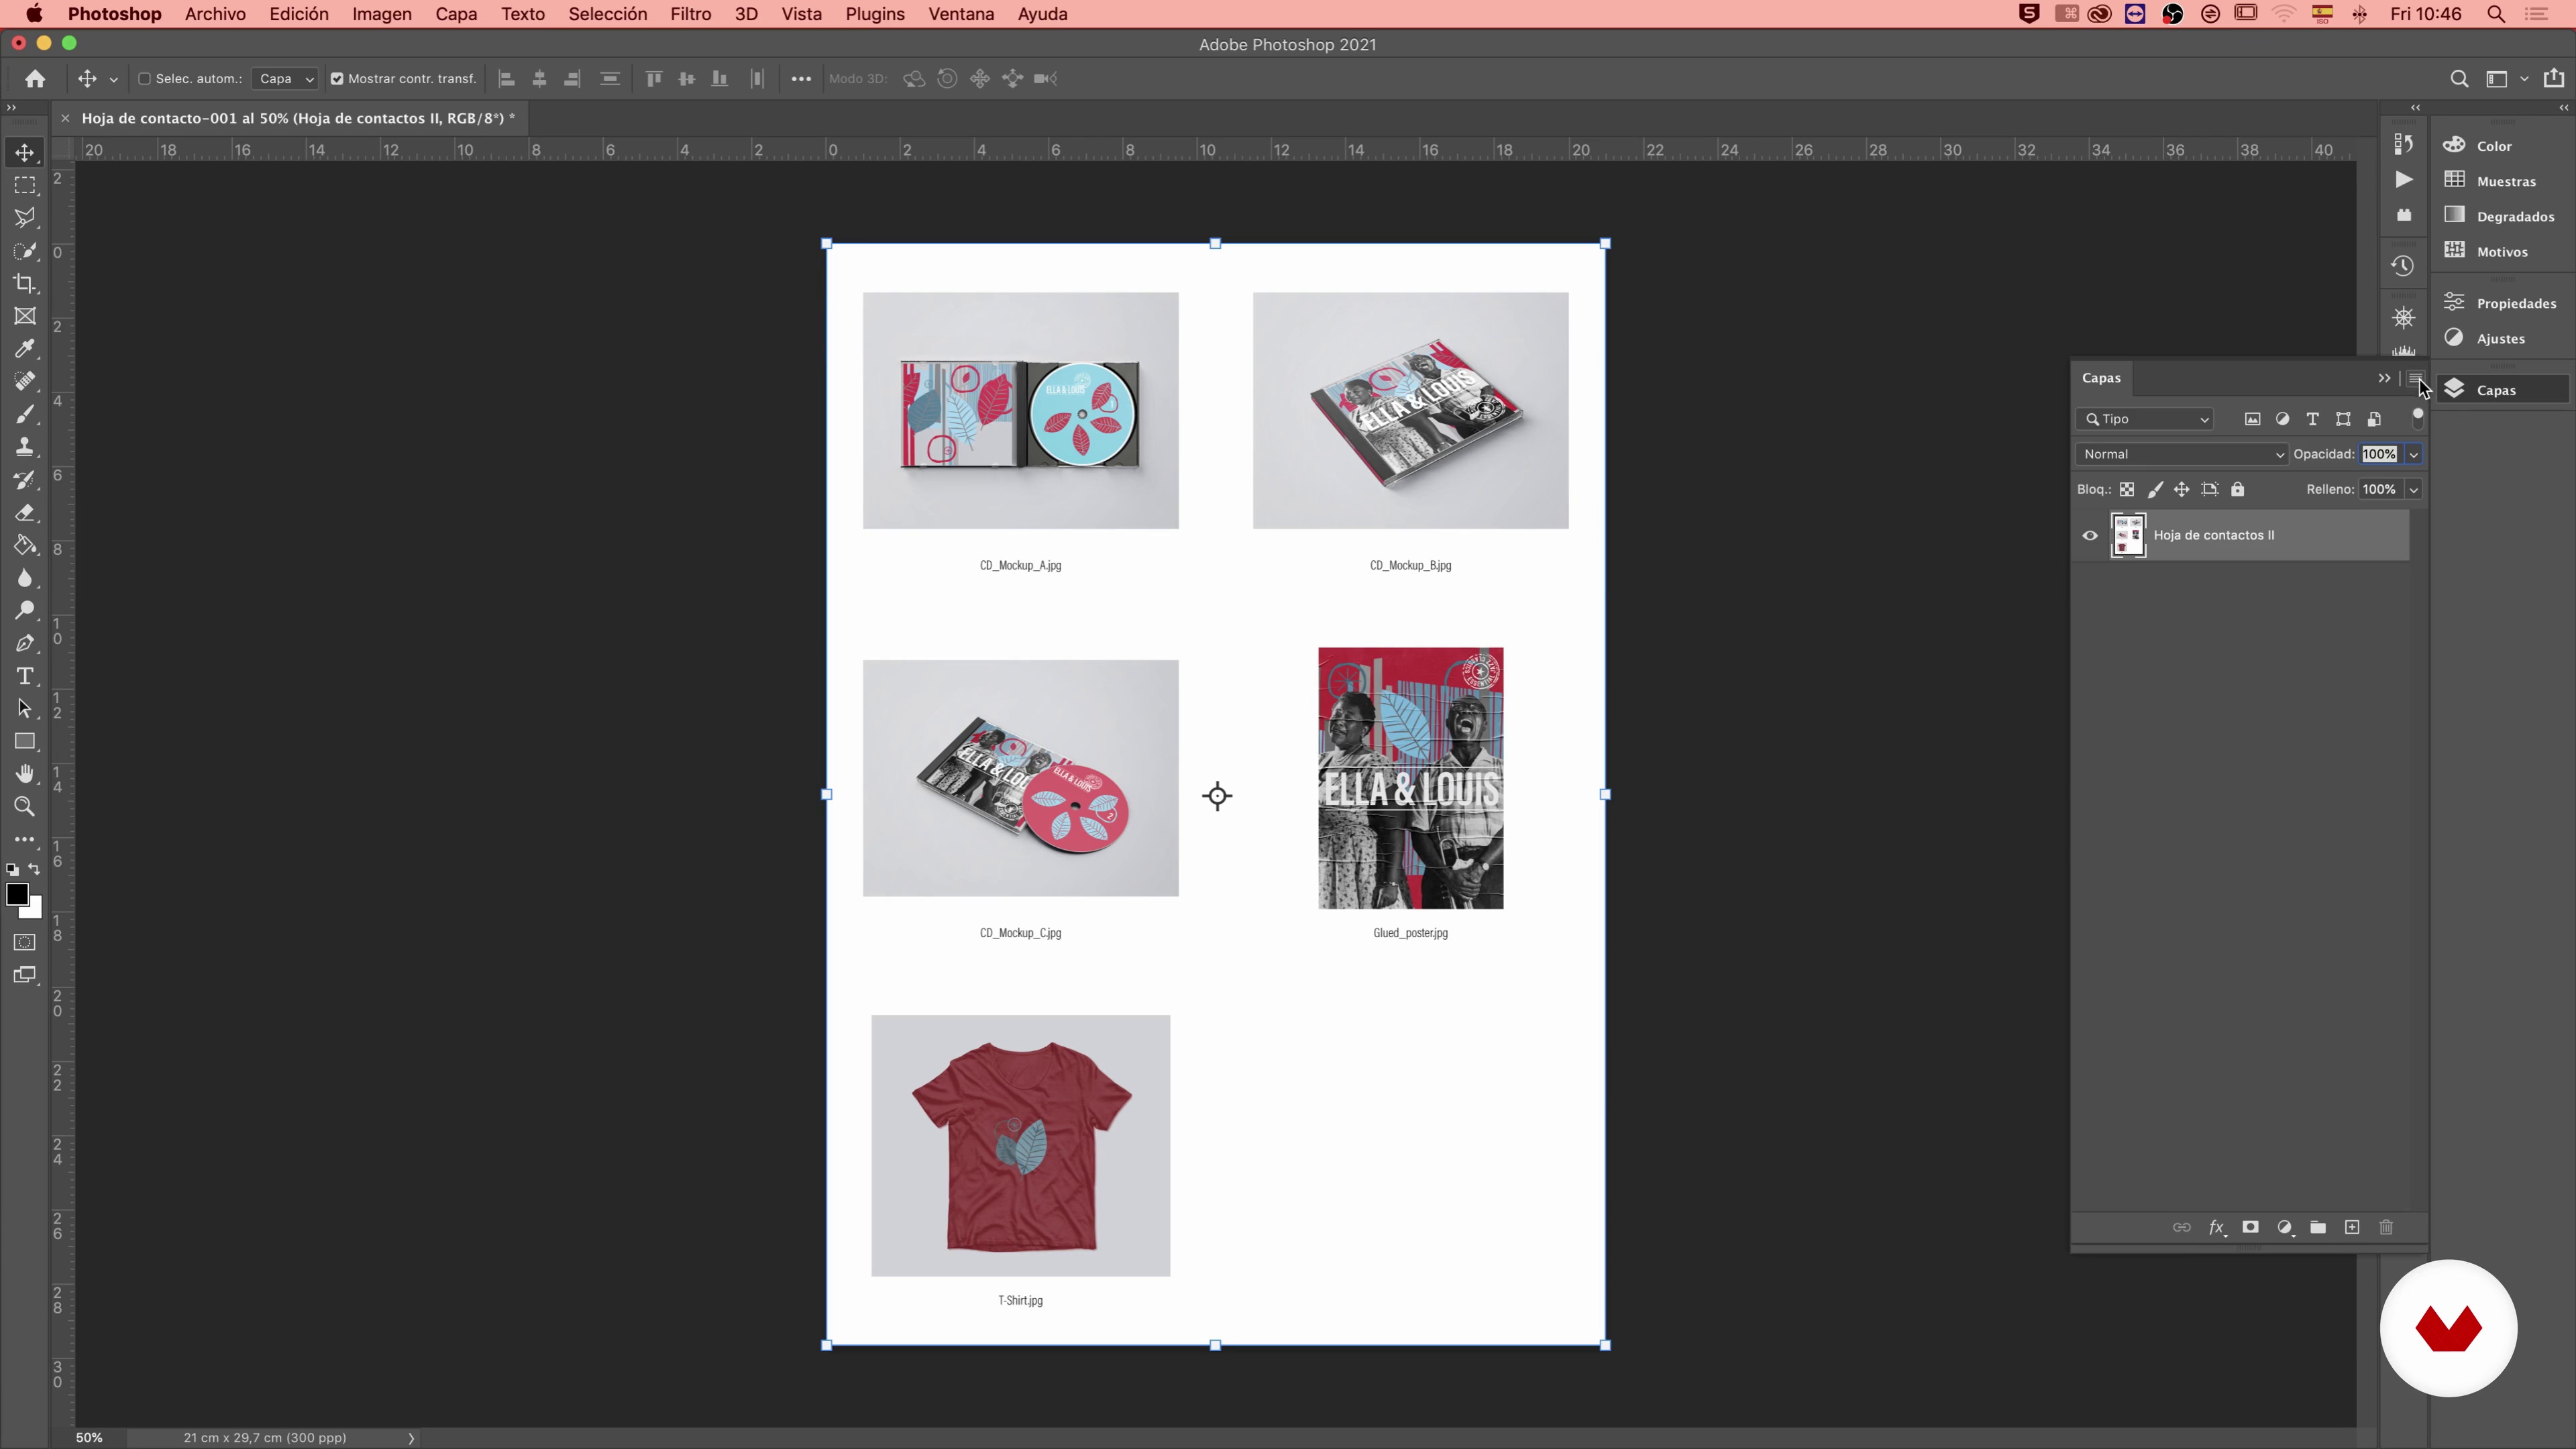The image size is (2576, 1449).
Task: Select the Paint Bucket tool
Action: pyautogui.click(x=25, y=545)
